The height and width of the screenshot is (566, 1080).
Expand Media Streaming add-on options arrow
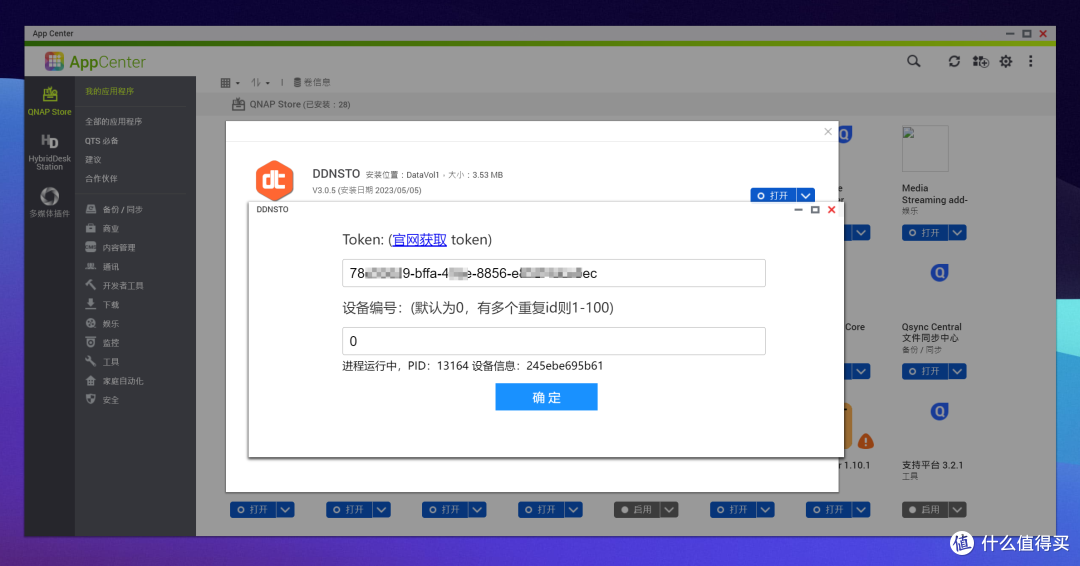point(957,233)
